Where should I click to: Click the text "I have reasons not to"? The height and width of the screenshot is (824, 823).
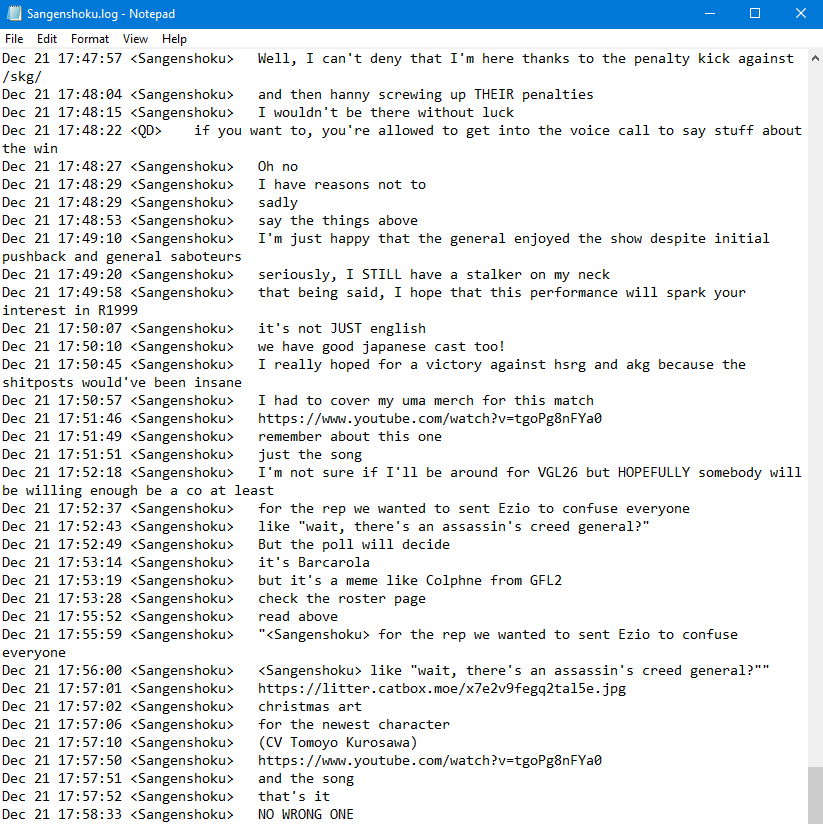coord(342,184)
